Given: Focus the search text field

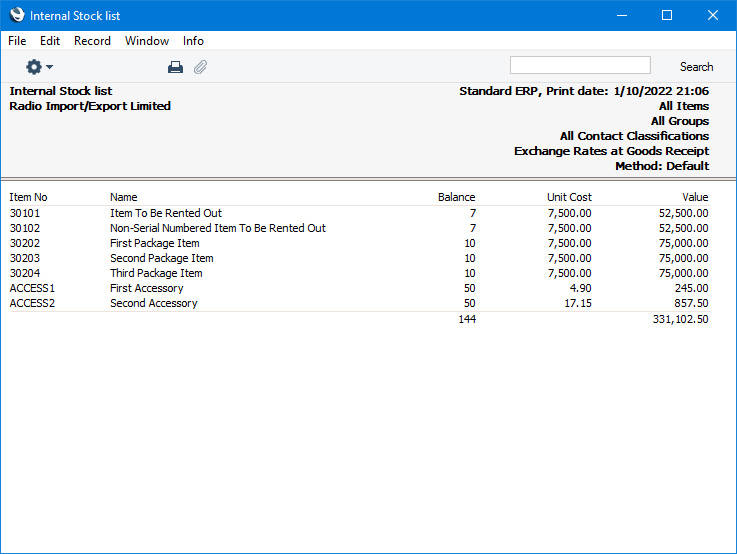Looking at the screenshot, I should coord(580,65).
